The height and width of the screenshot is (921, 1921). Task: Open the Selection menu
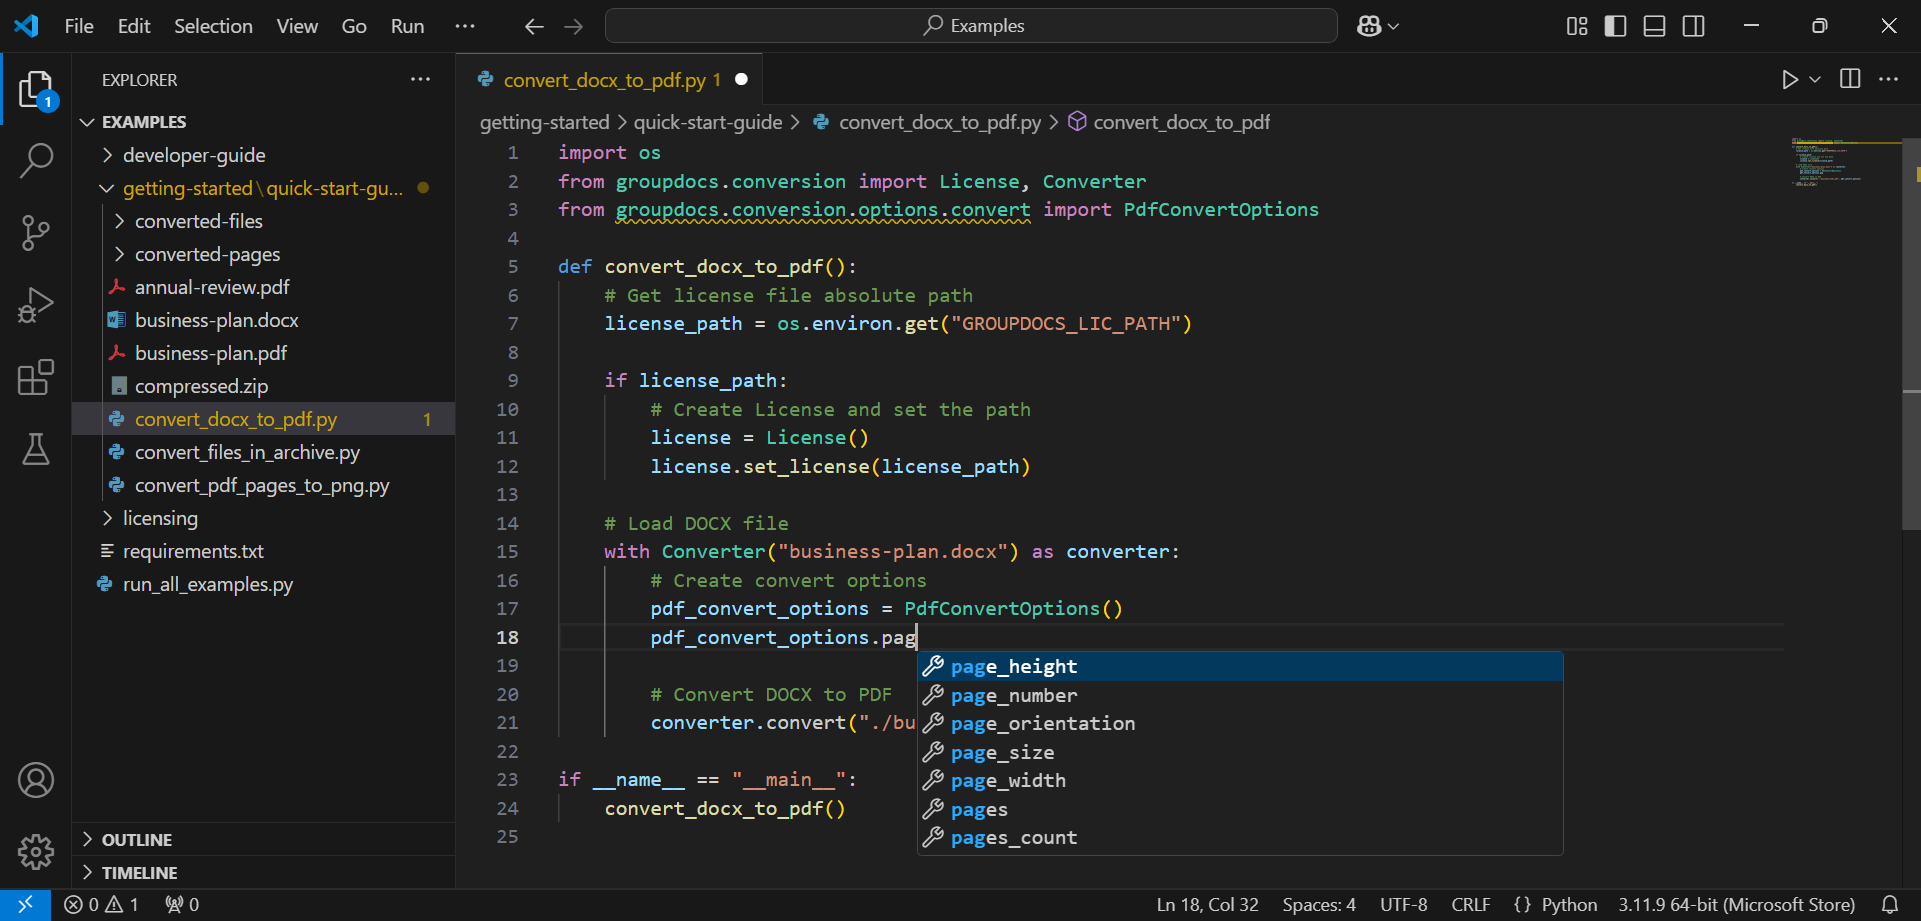click(213, 26)
